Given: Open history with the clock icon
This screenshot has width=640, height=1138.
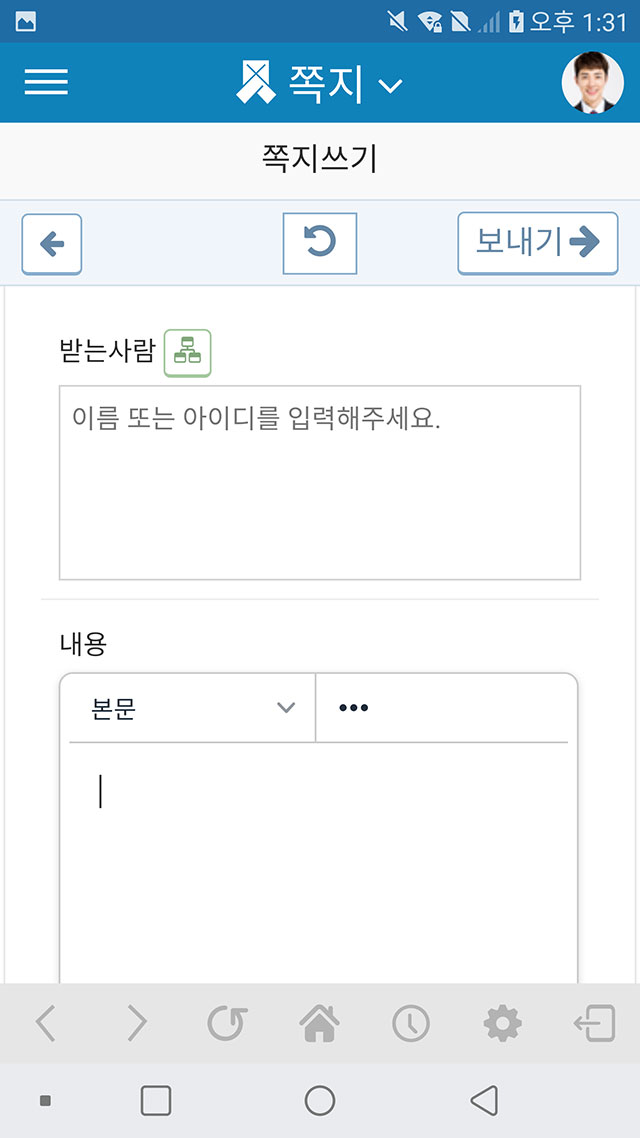Looking at the screenshot, I should tap(411, 1024).
